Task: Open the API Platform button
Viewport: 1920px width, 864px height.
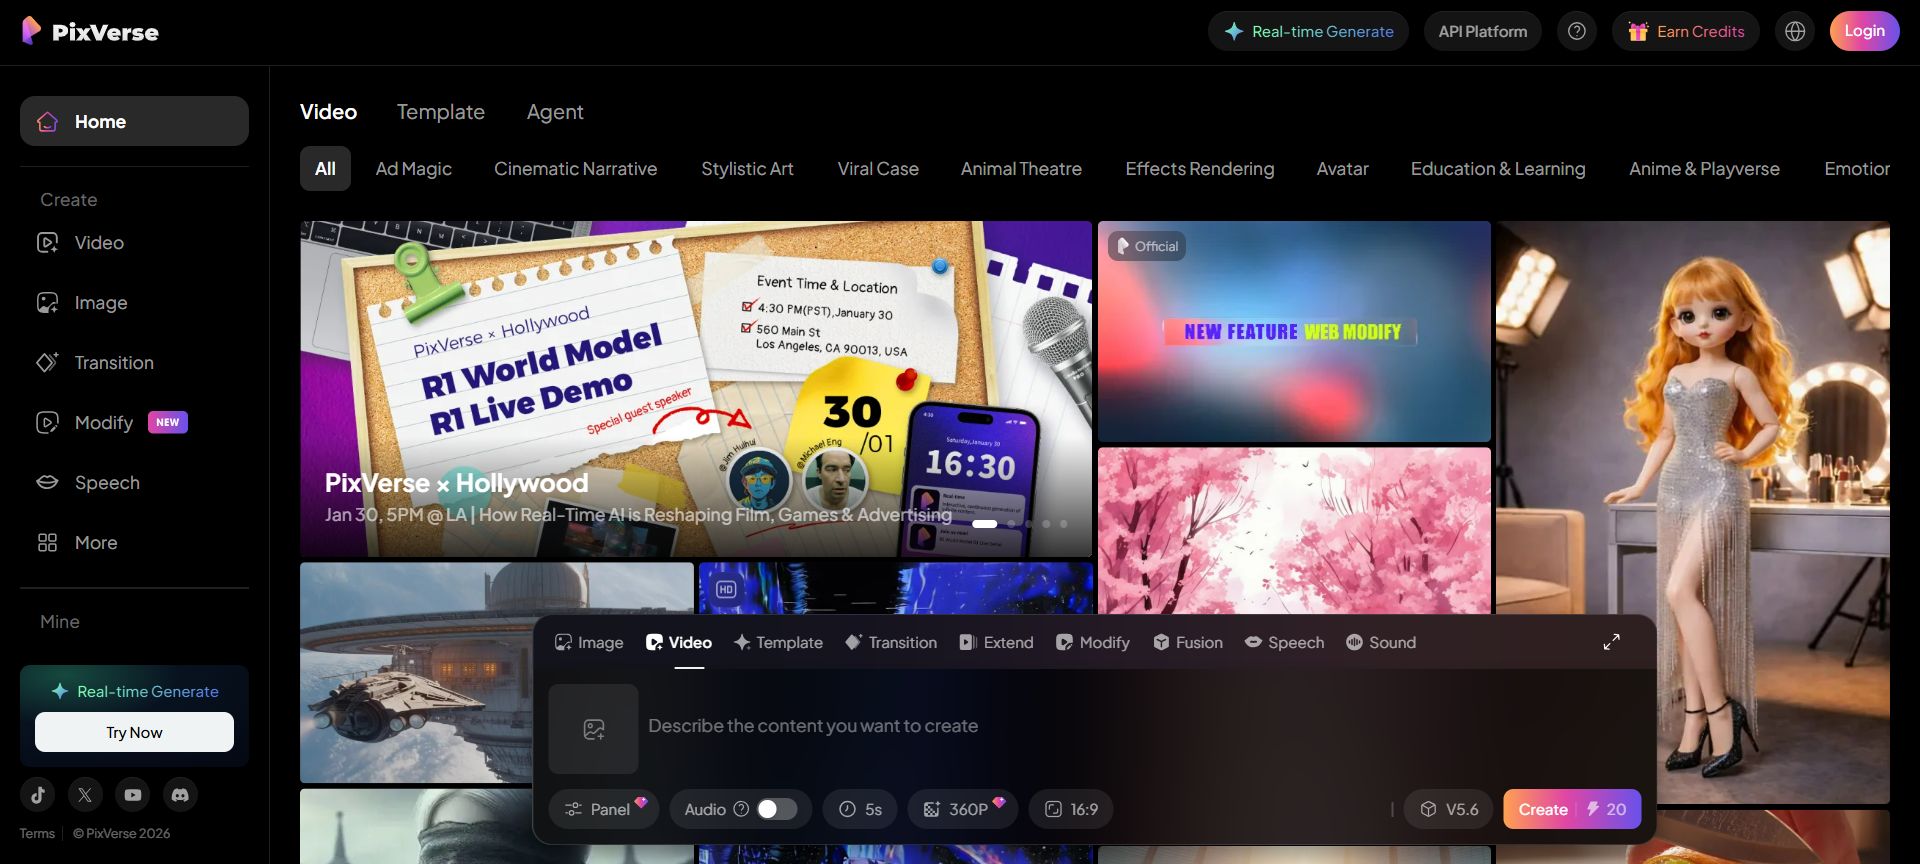Action: (1483, 32)
